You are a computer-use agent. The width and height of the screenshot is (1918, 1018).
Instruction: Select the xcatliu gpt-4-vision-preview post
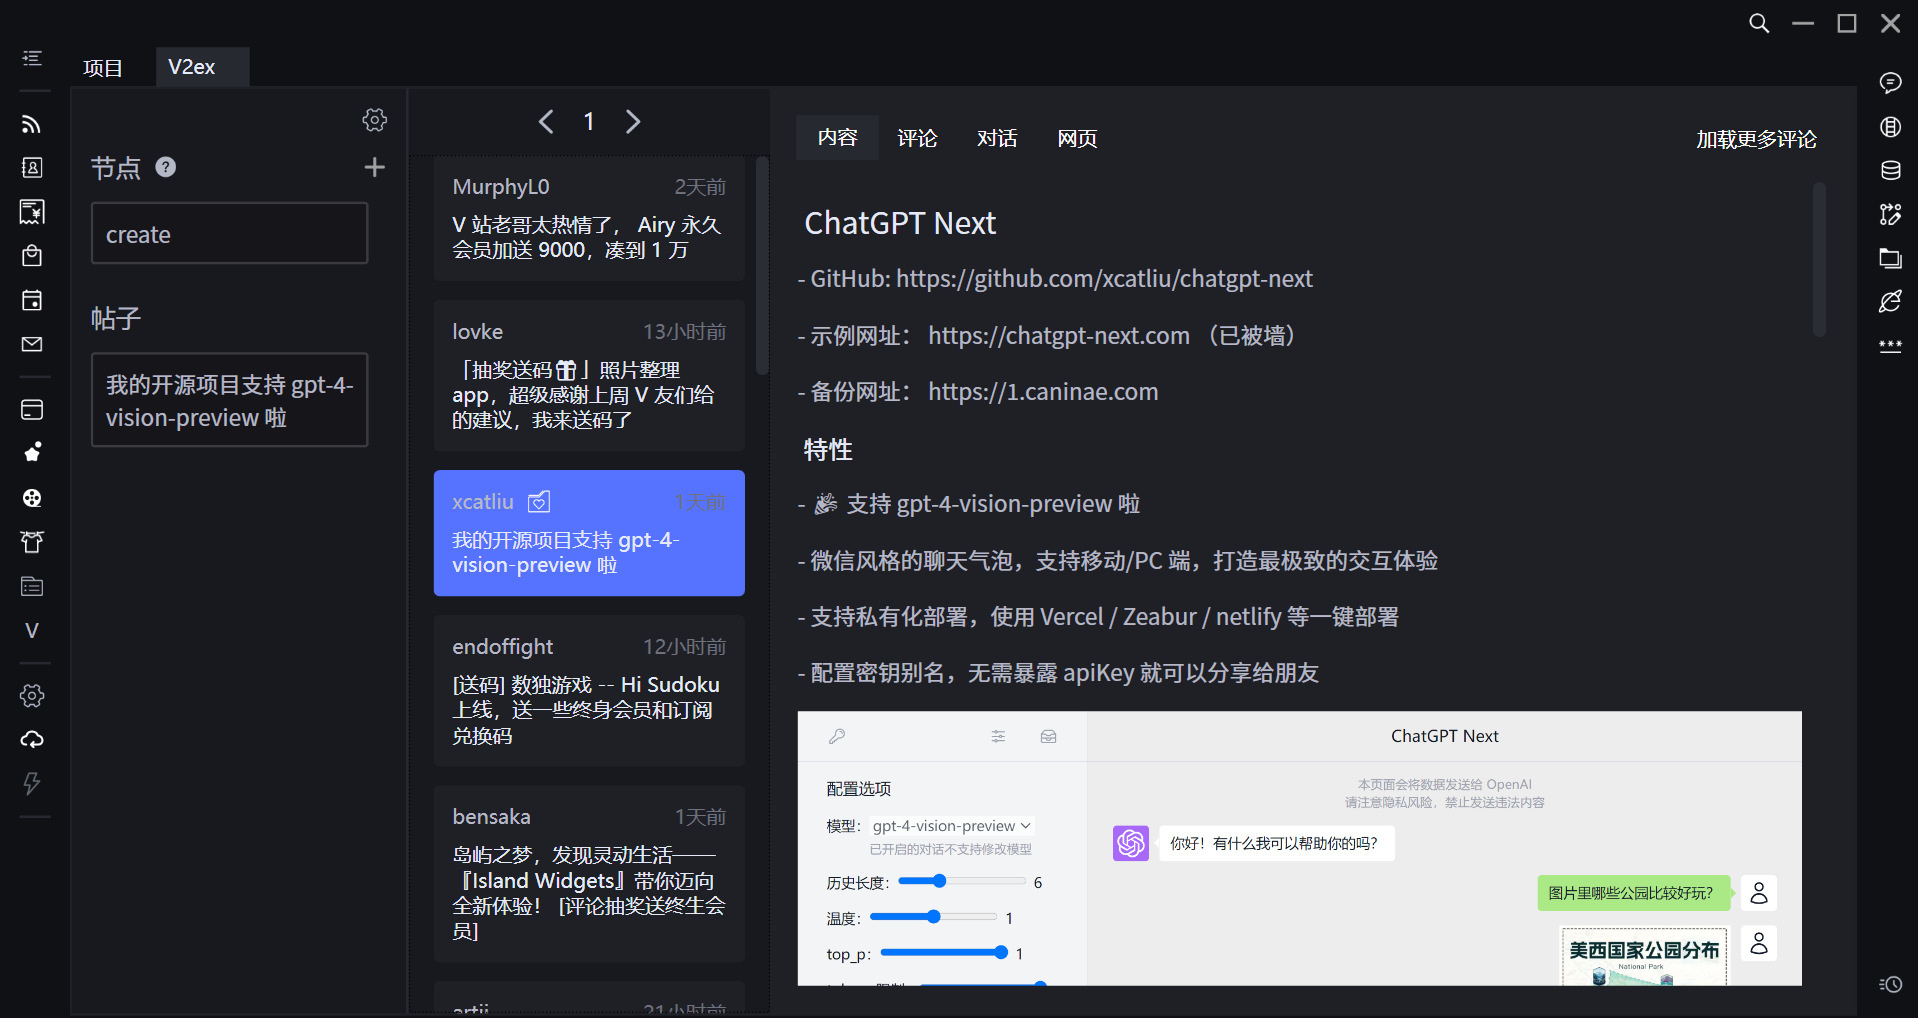pyautogui.click(x=589, y=533)
